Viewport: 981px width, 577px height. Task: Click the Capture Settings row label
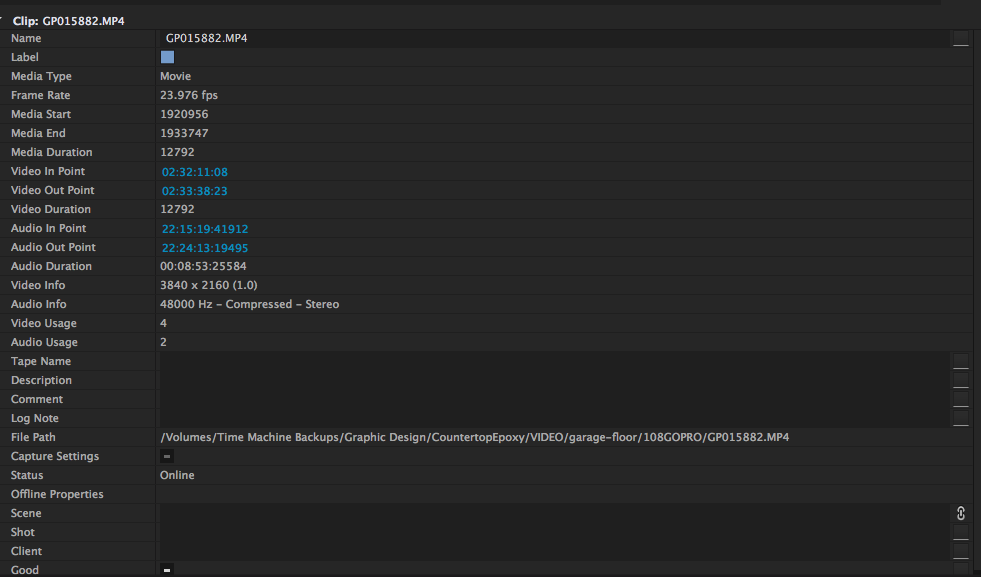55,456
